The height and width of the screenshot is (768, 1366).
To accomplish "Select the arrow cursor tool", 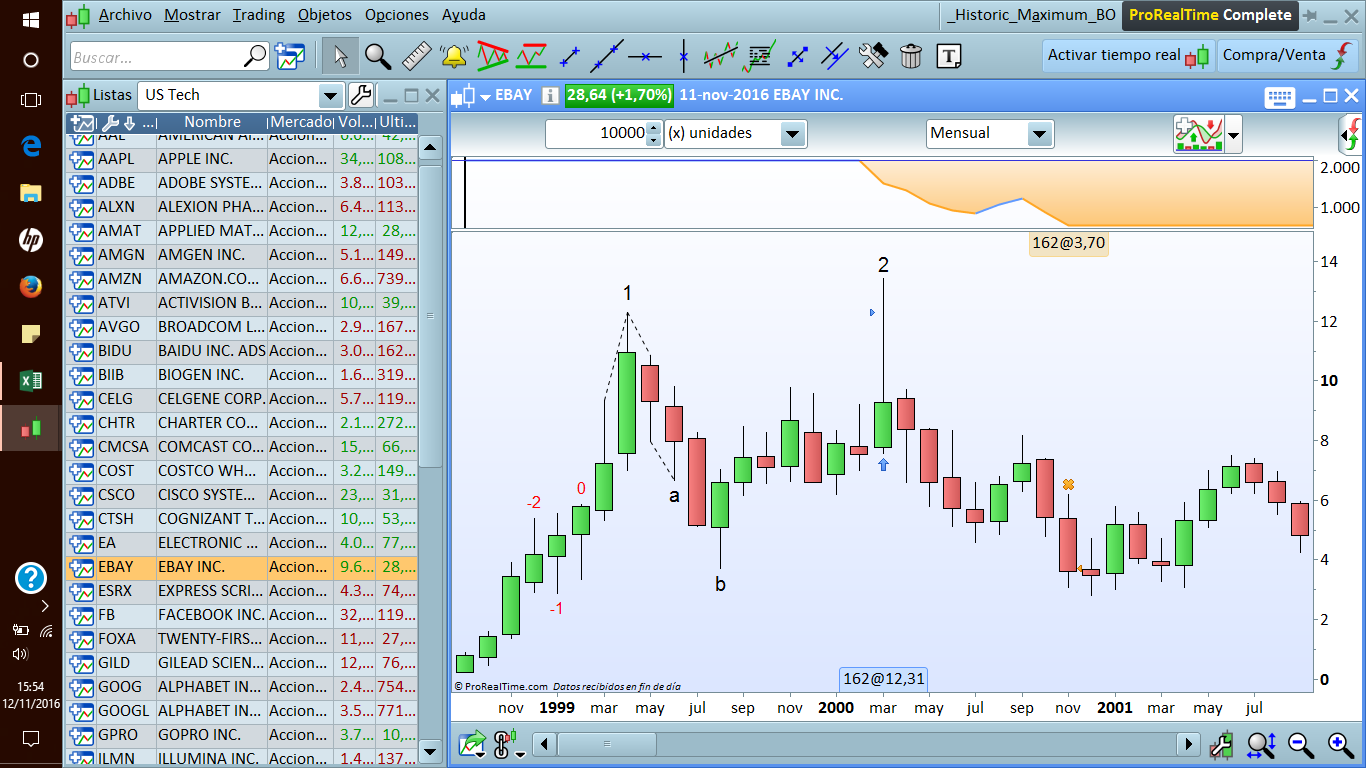I will [x=340, y=56].
